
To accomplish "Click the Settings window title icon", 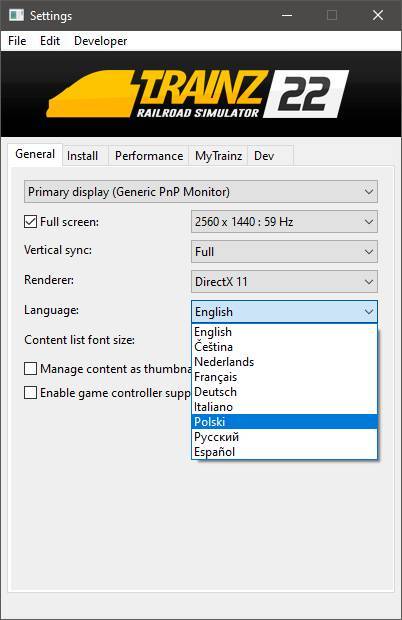I will (16, 15).
